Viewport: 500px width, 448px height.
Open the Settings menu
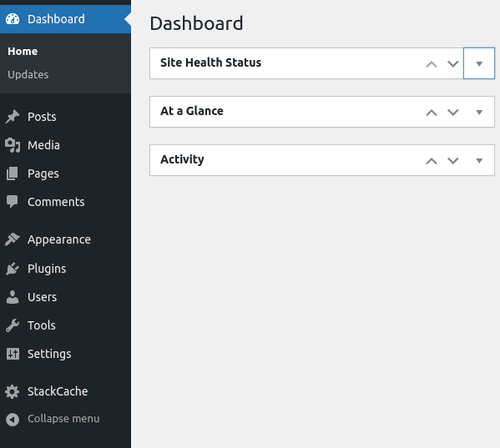coord(49,354)
